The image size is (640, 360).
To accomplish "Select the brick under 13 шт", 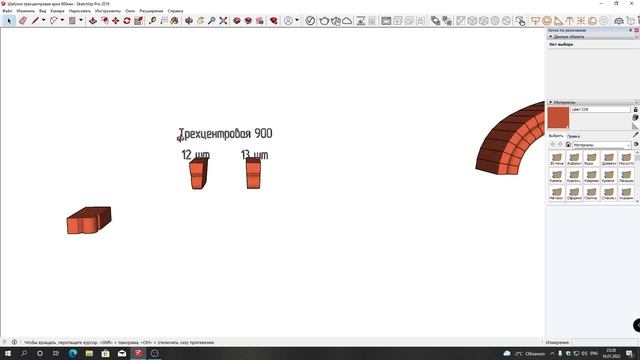I will (253, 174).
